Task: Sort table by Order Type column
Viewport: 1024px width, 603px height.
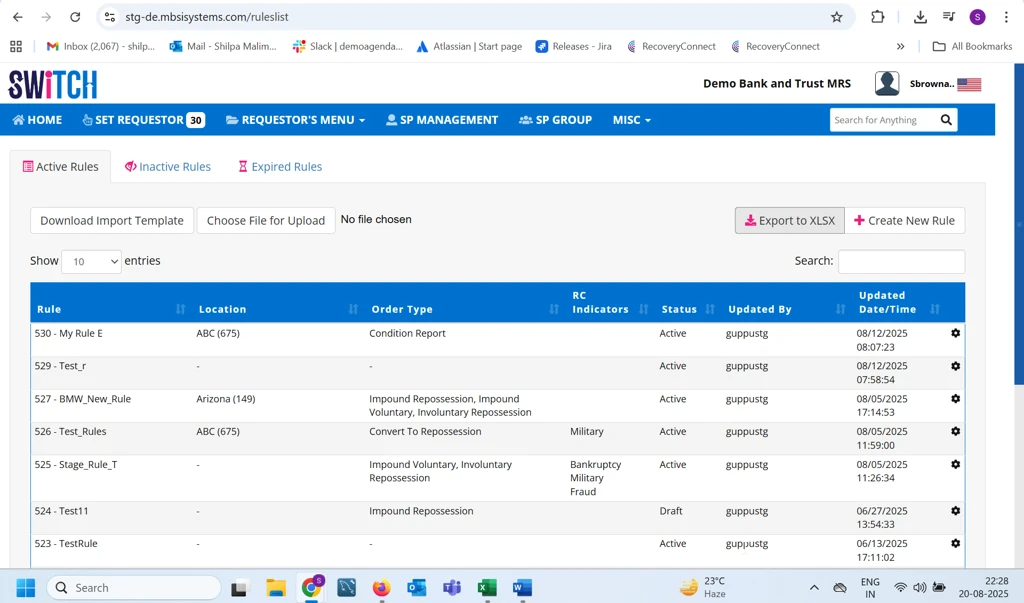Action: [554, 309]
